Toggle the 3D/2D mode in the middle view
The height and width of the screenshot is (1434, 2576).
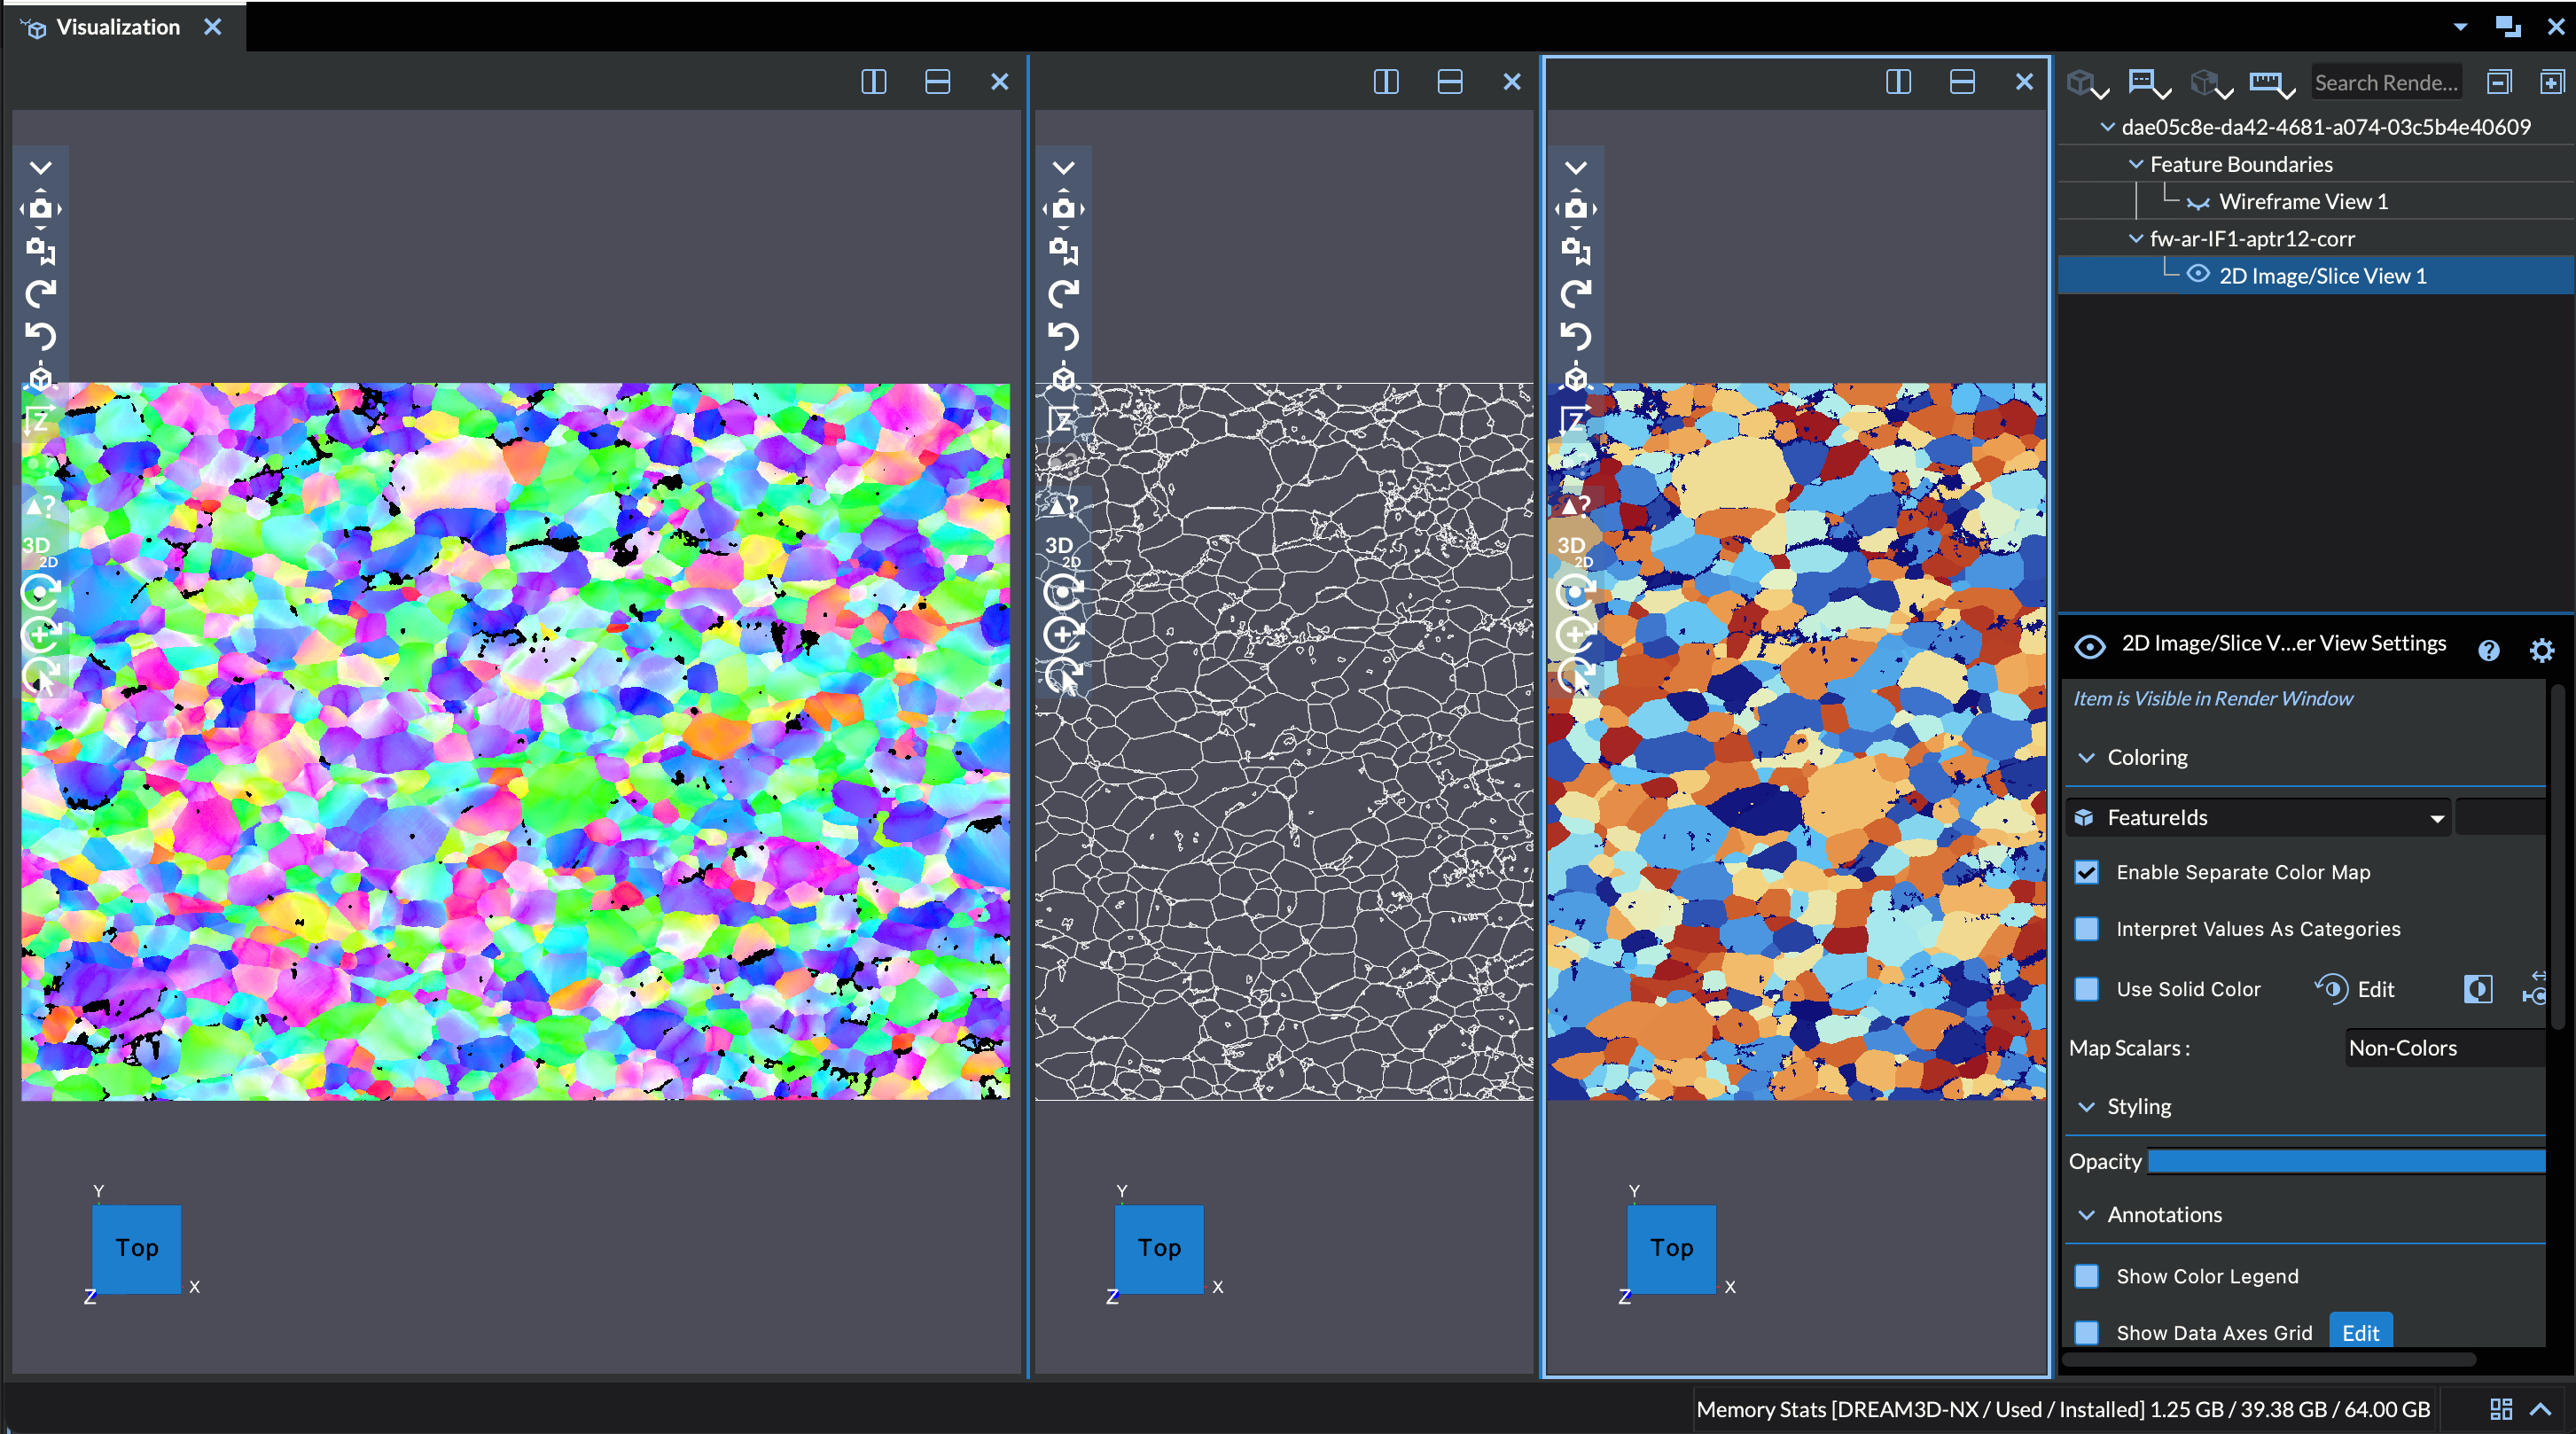[1062, 551]
